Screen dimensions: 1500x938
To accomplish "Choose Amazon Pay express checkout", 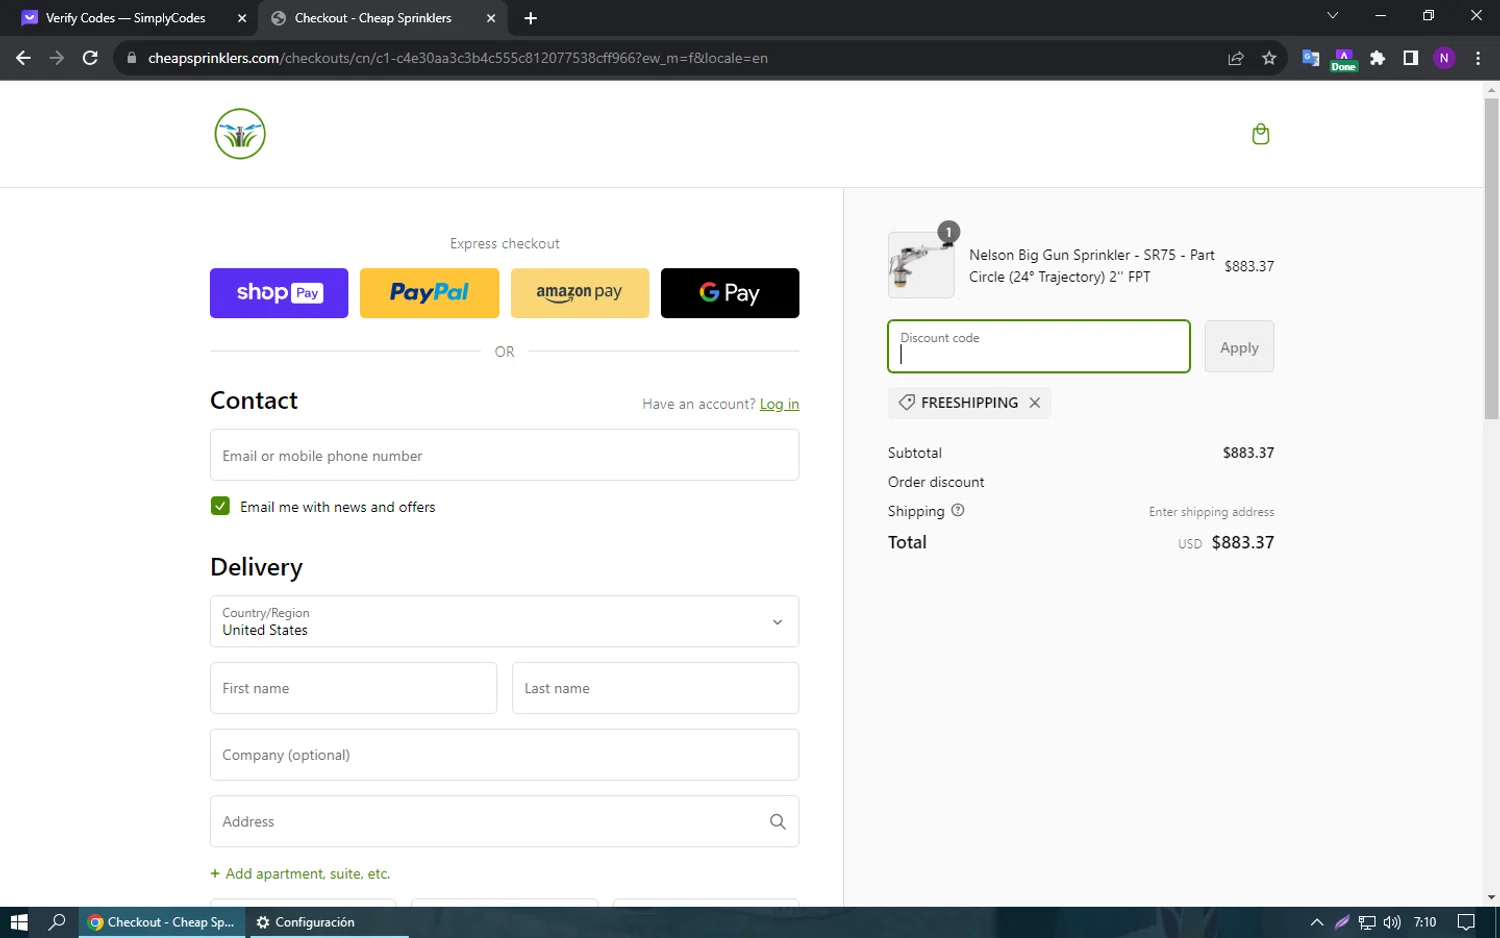I will 580,293.
